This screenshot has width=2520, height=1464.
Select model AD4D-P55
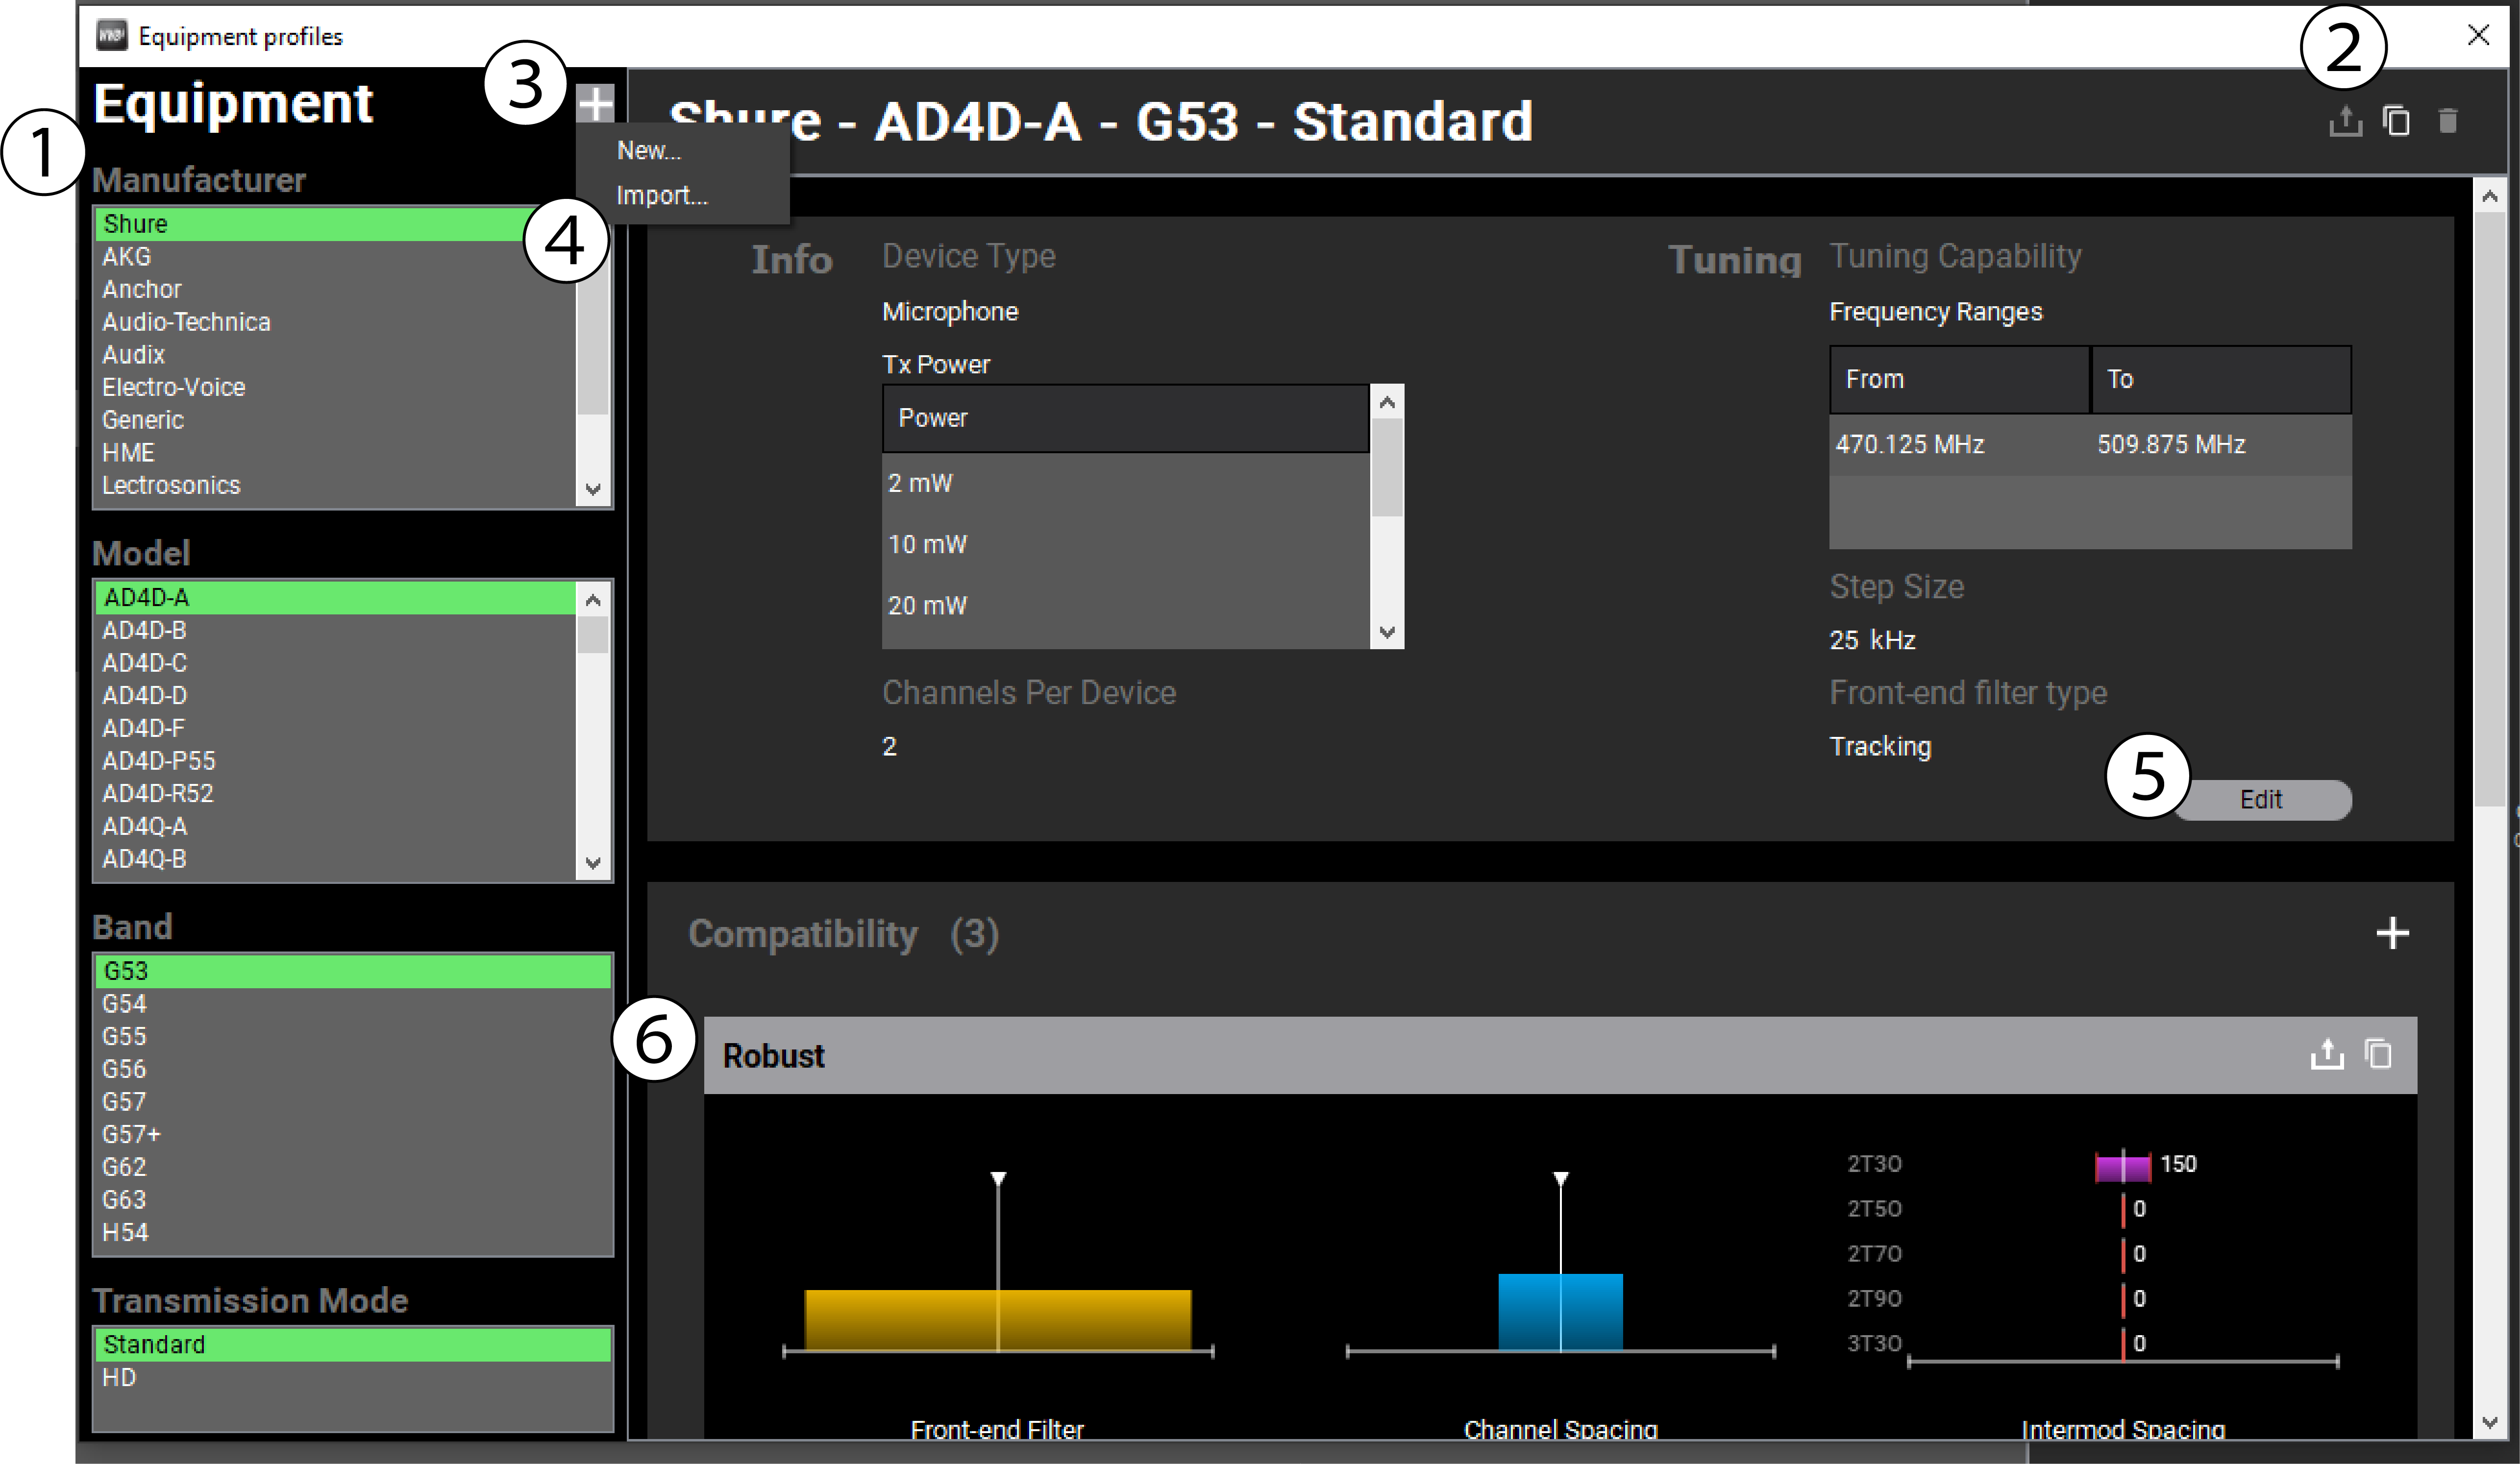pos(335,761)
